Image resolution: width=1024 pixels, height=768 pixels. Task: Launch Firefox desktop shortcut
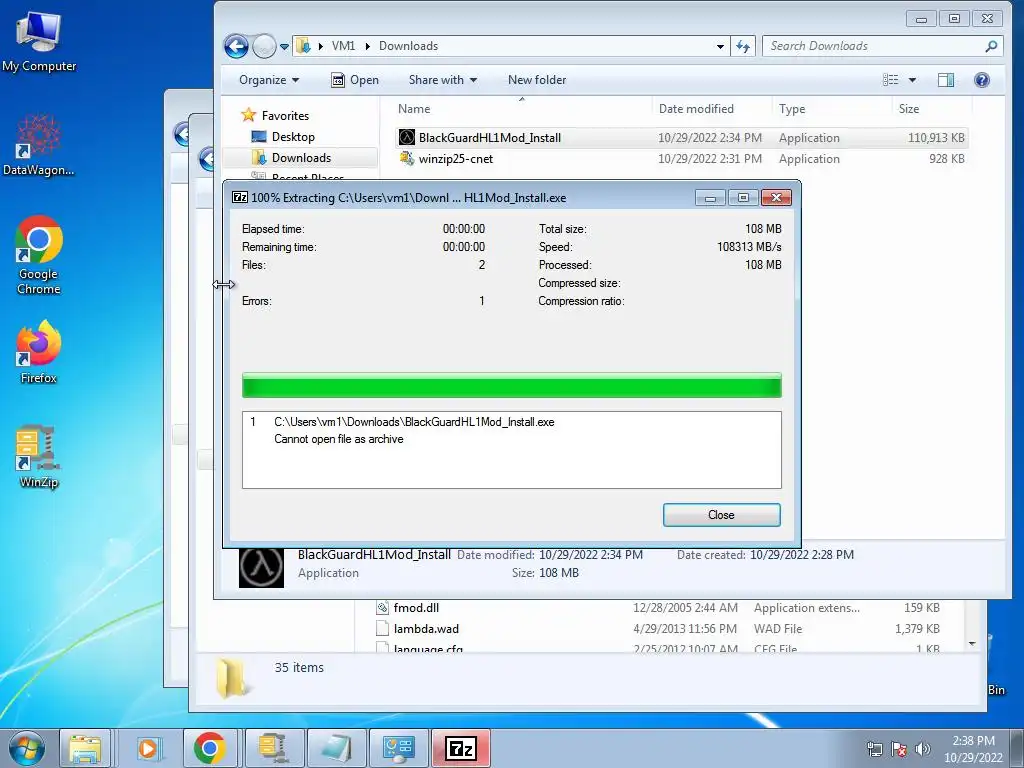39,351
